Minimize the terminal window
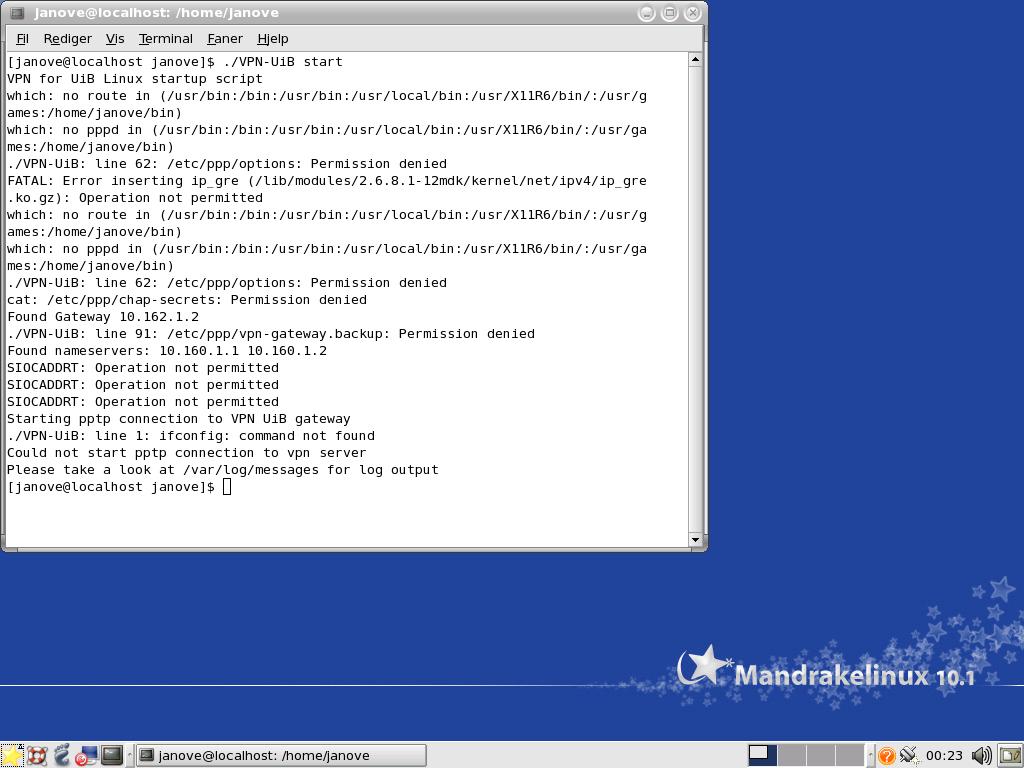The height and width of the screenshot is (768, 1024). (647, 12)
